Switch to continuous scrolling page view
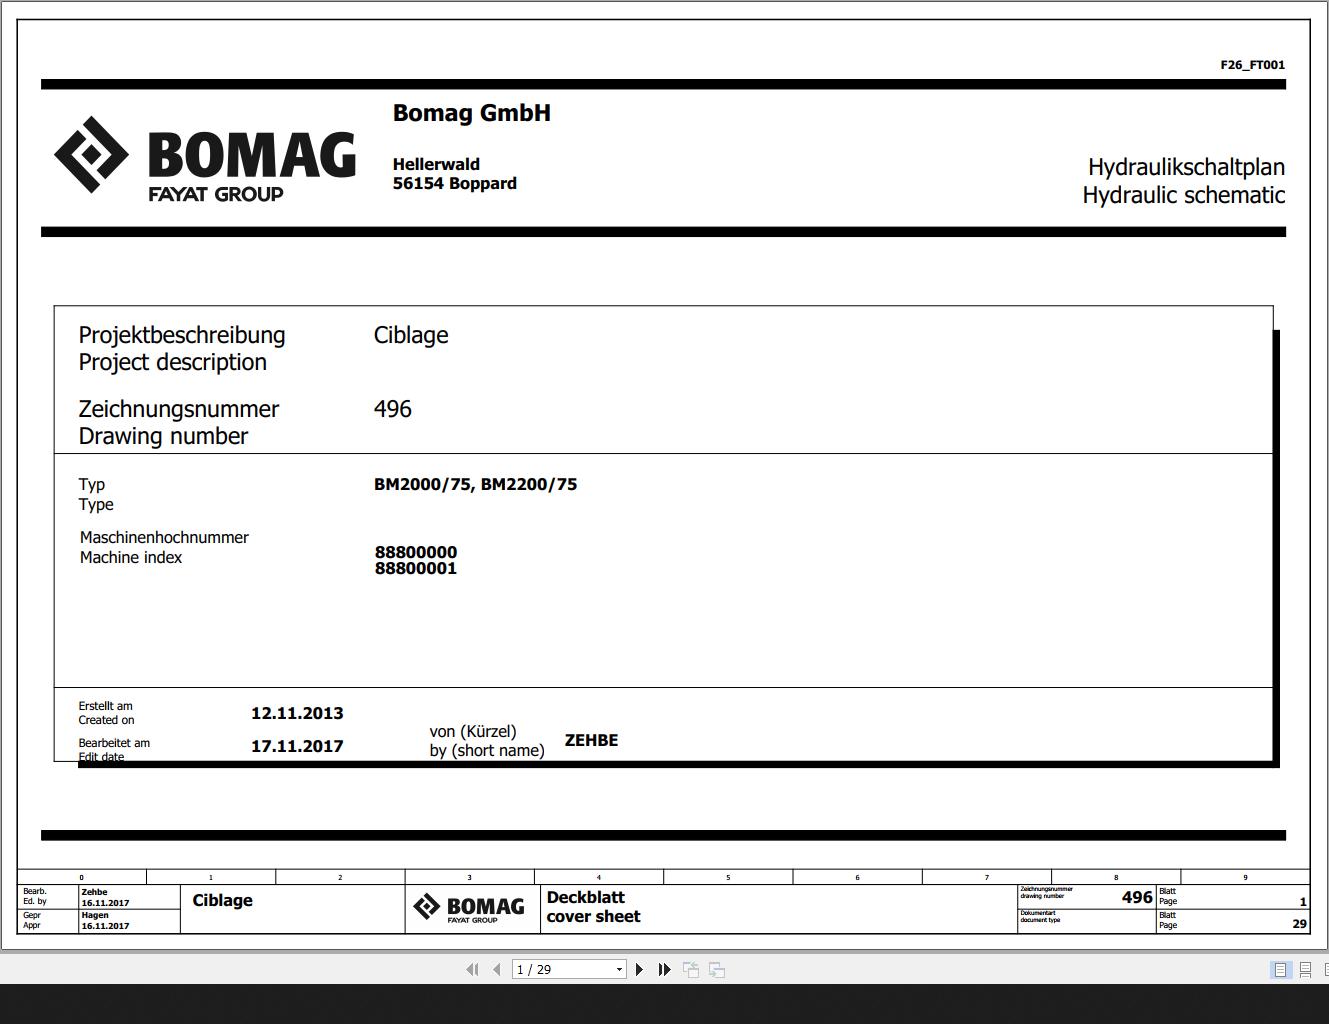The image size is (1329, 1024). coord(1305,969)
